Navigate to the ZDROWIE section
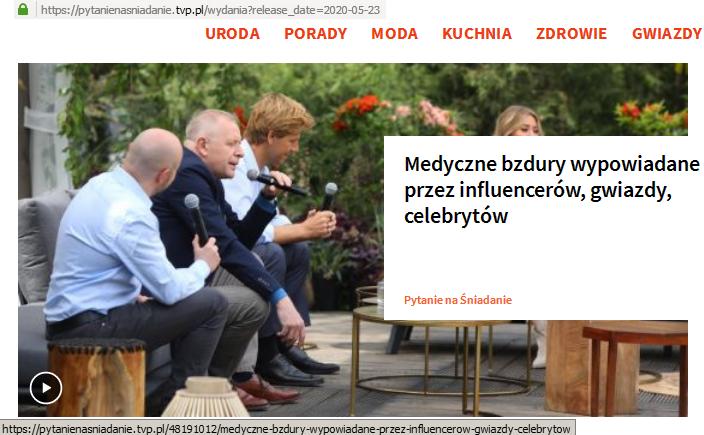Screen dimensions: 704x435 [x=571, y=34]
